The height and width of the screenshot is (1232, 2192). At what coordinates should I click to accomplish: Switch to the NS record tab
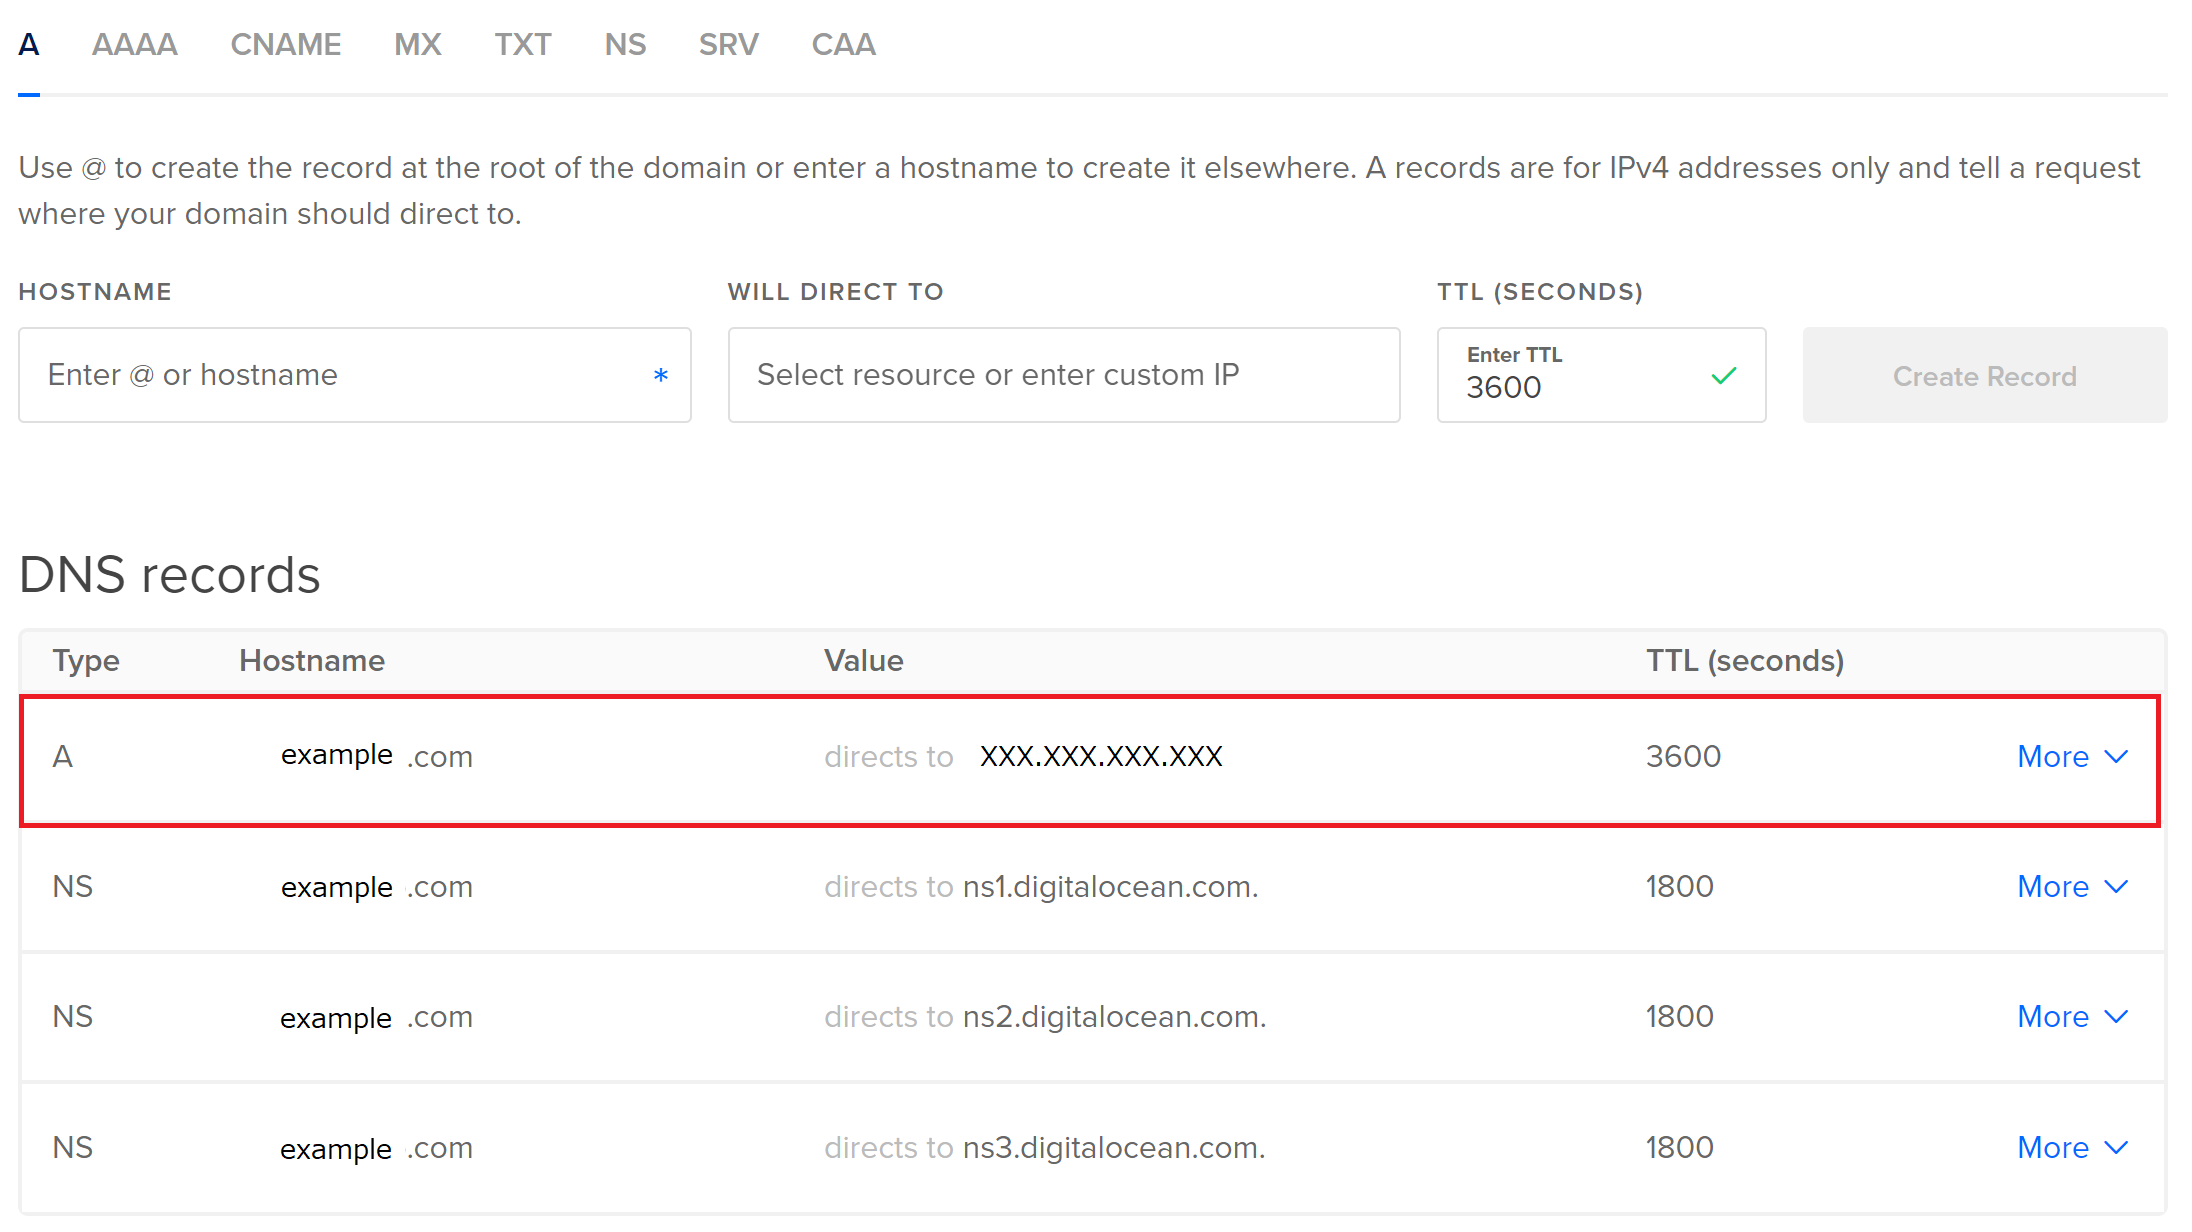click(625, 45)
